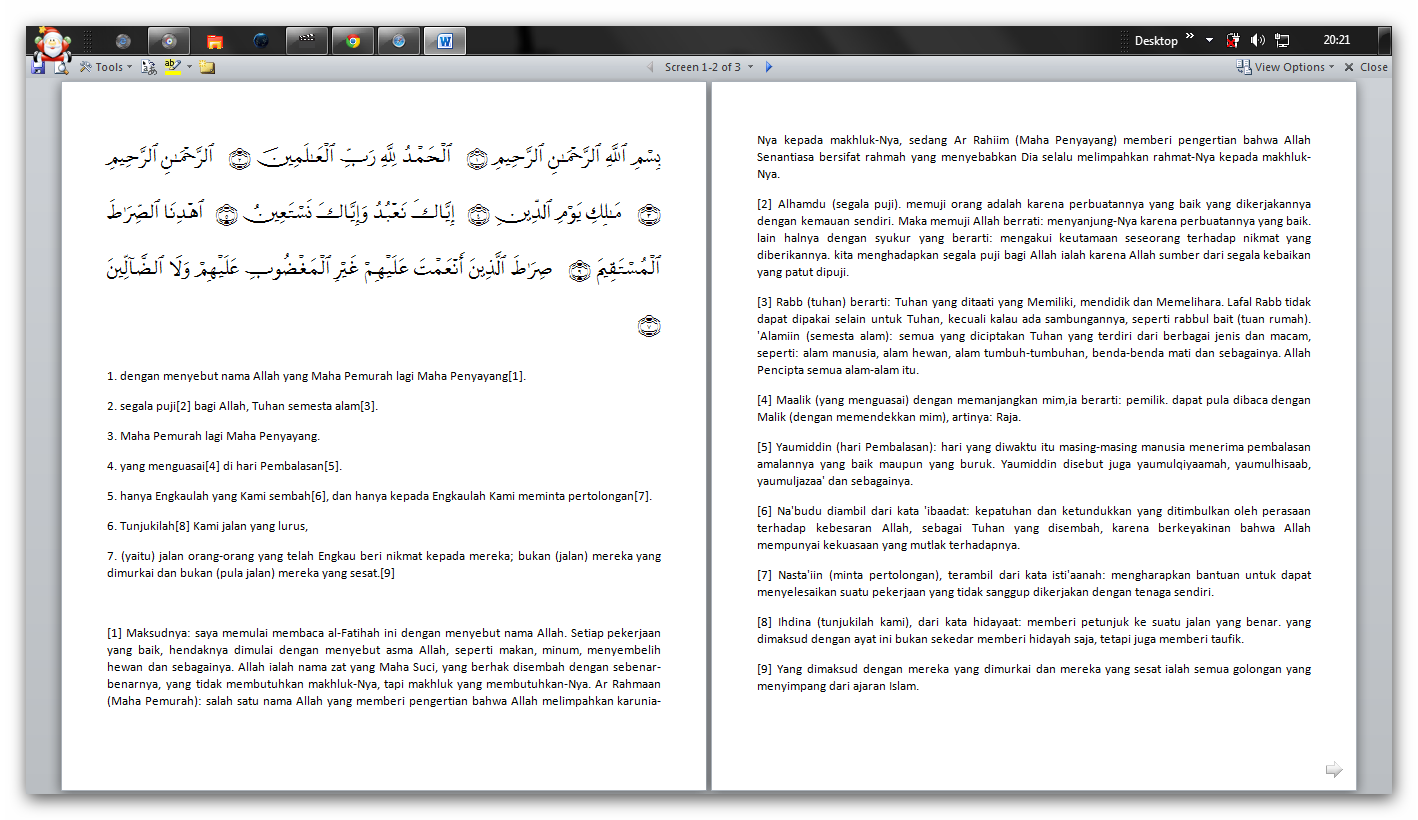Open the network tray icon
Screen dimensions: 1418x820
[x=1282, y=41]
